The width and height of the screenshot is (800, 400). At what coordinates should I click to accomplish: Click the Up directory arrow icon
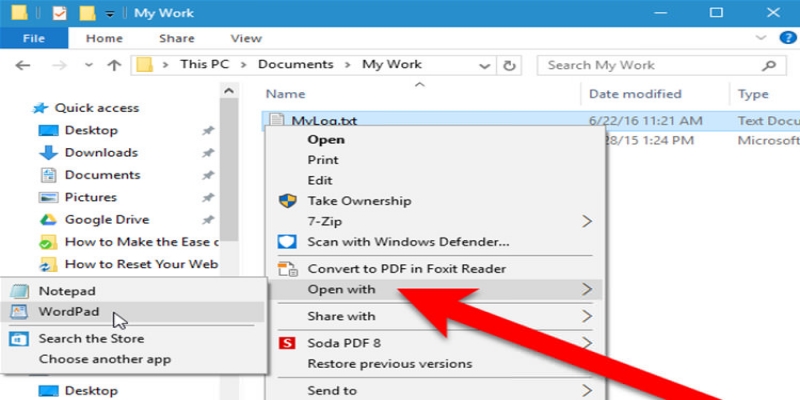(114, 65)
